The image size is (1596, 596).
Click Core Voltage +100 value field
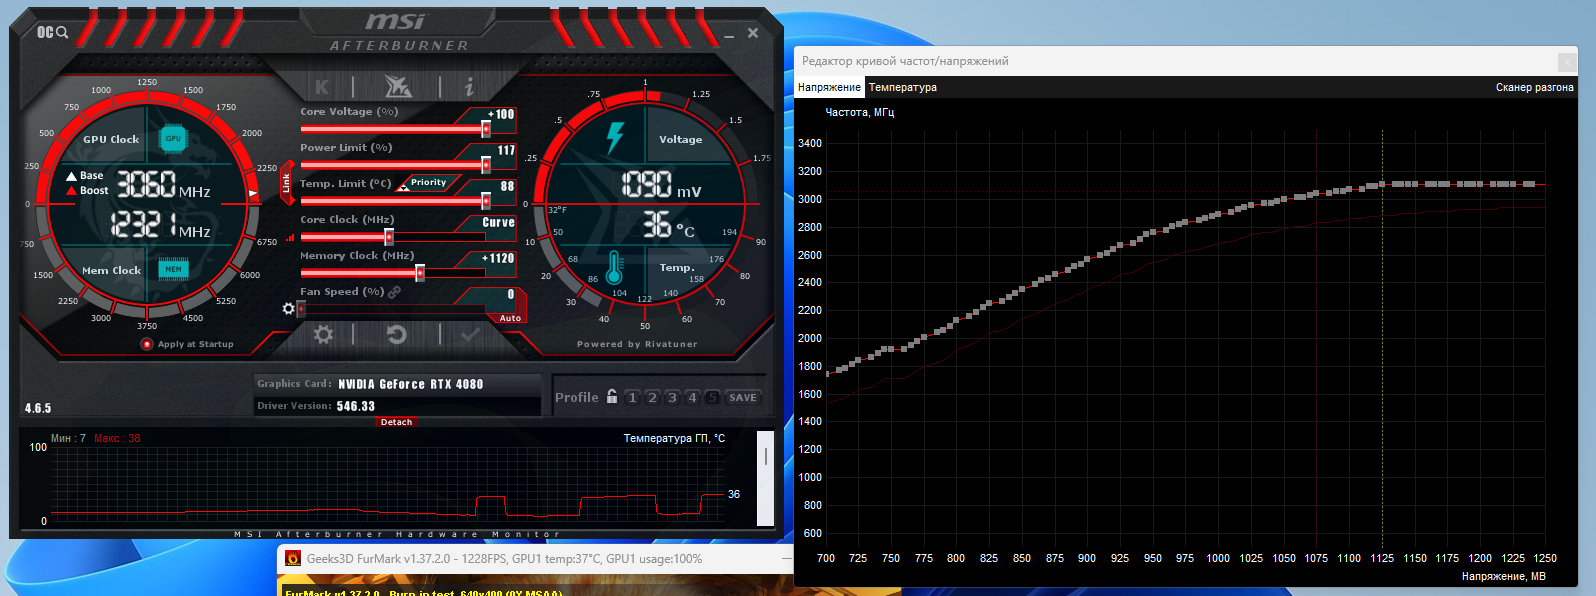click(x=501, y=114)
